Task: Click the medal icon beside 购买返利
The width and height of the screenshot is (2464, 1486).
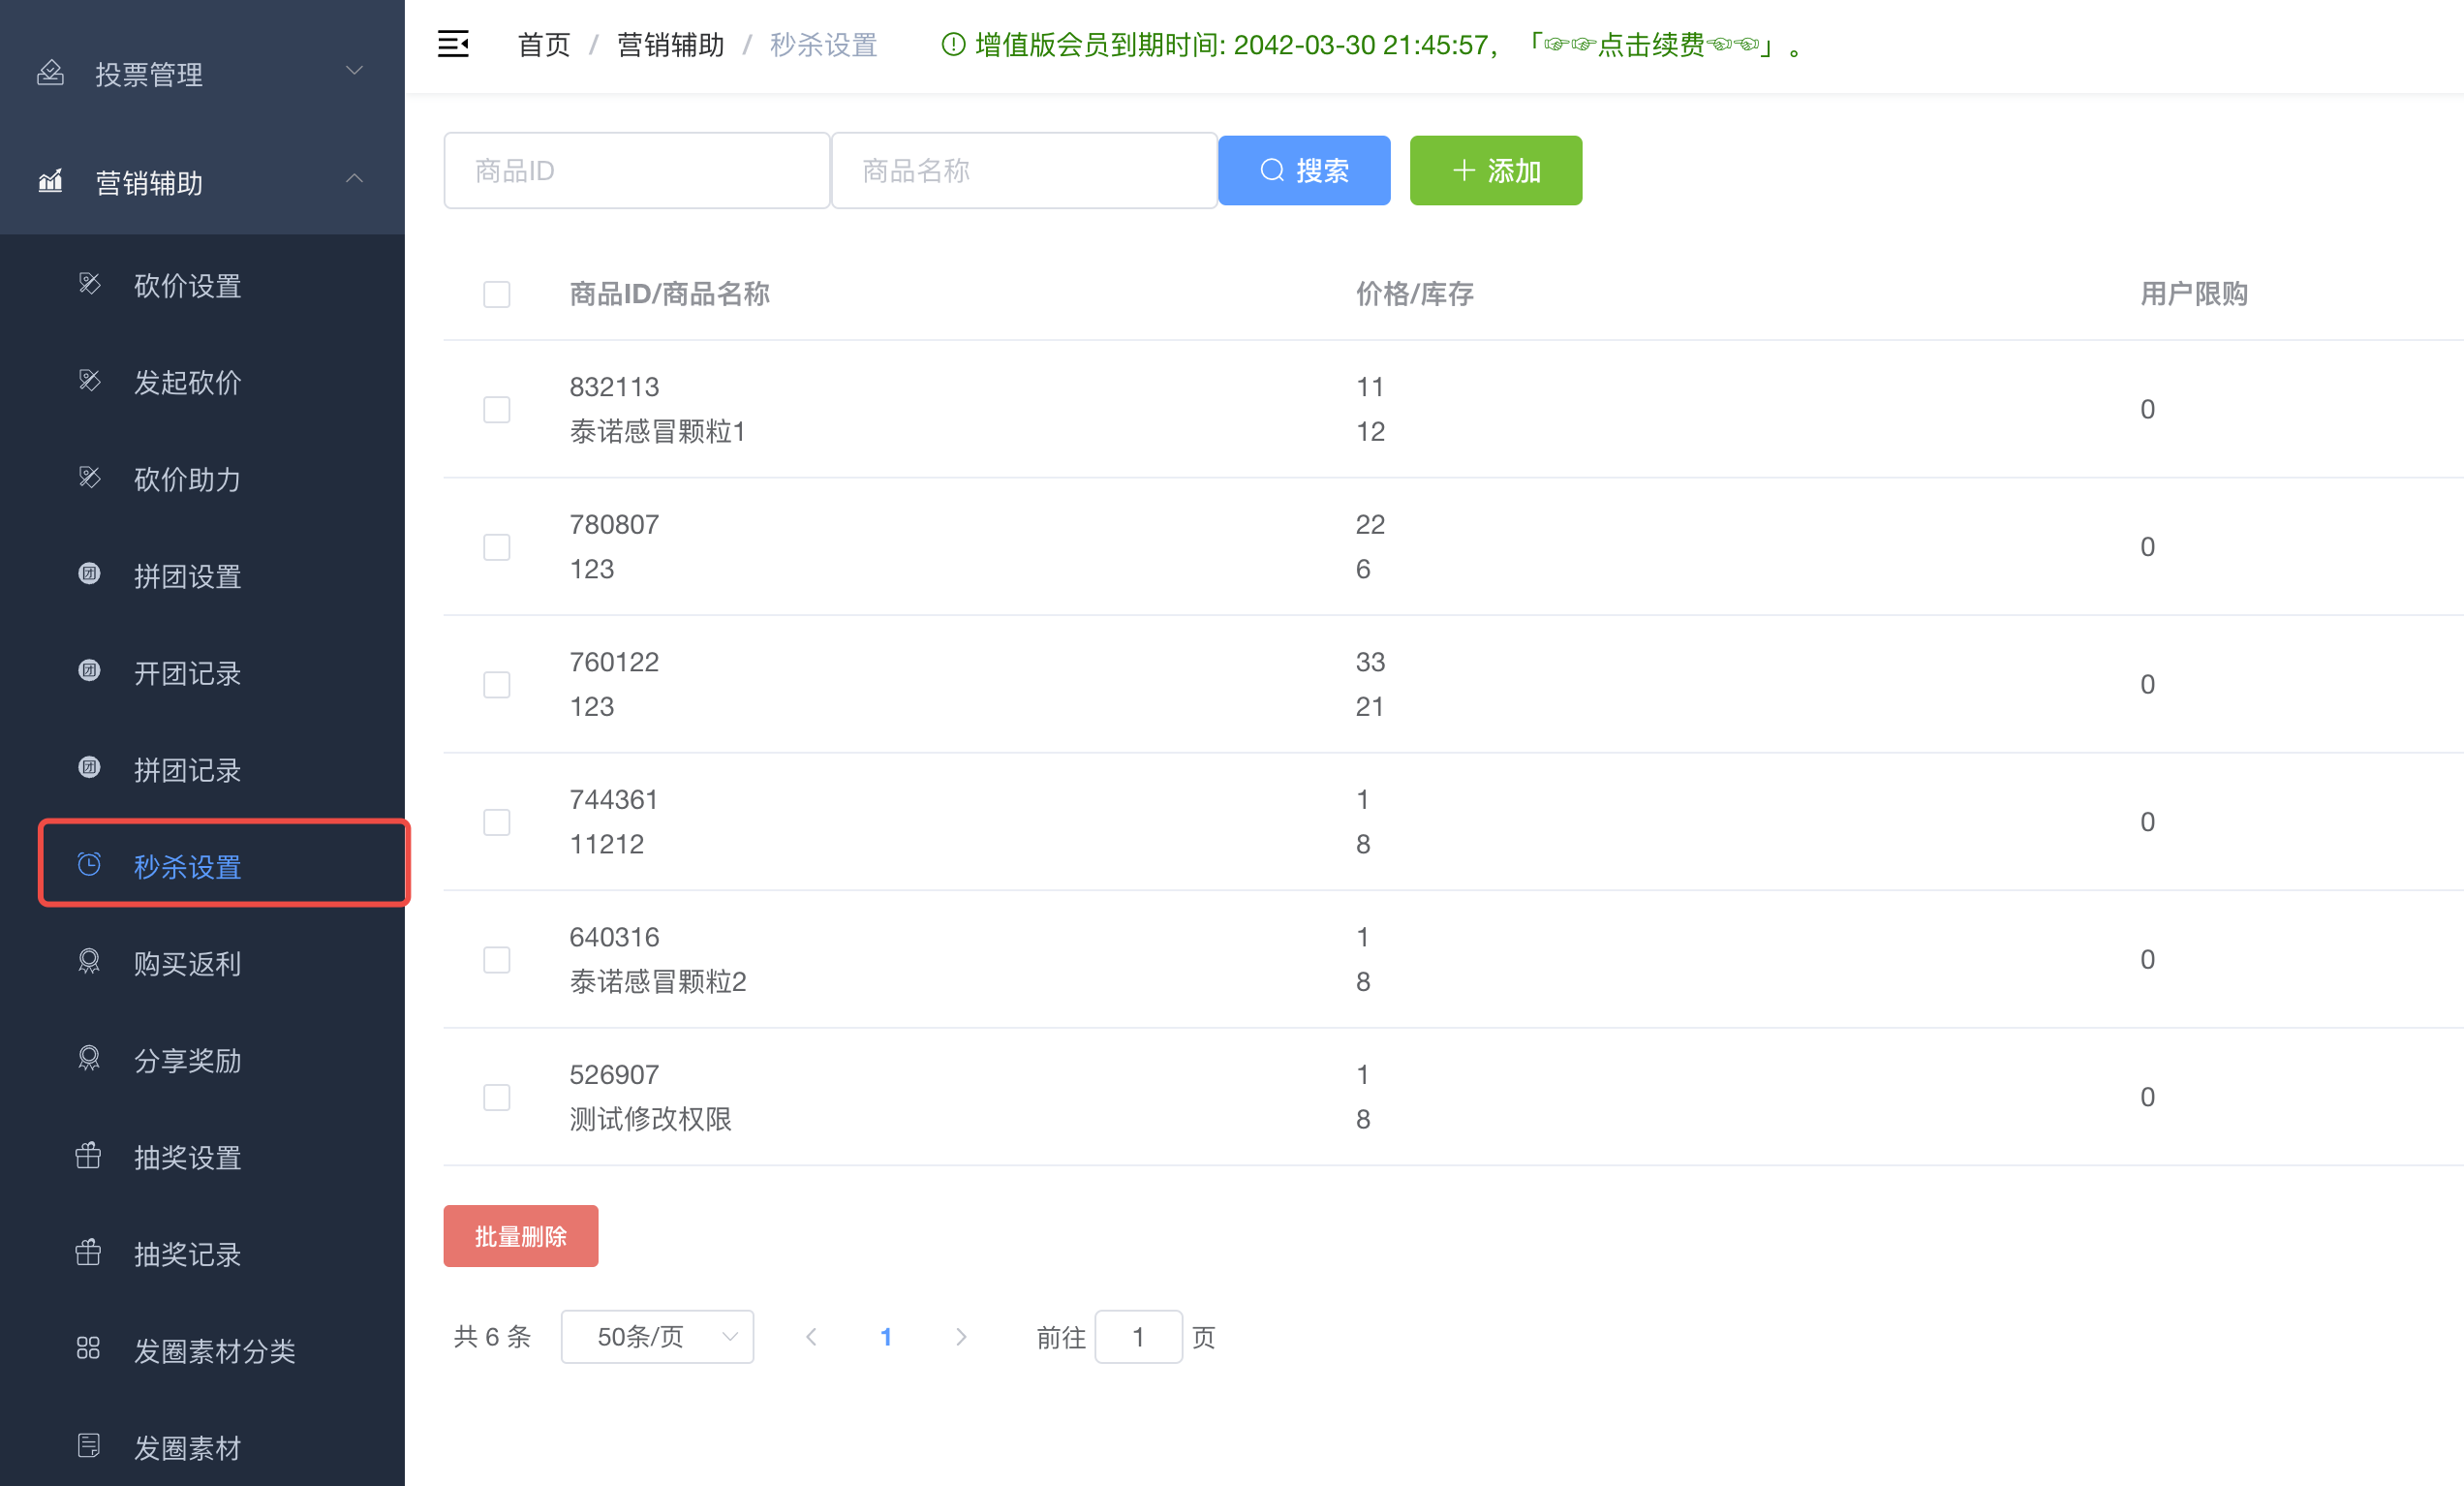Action: coord(89,961)
